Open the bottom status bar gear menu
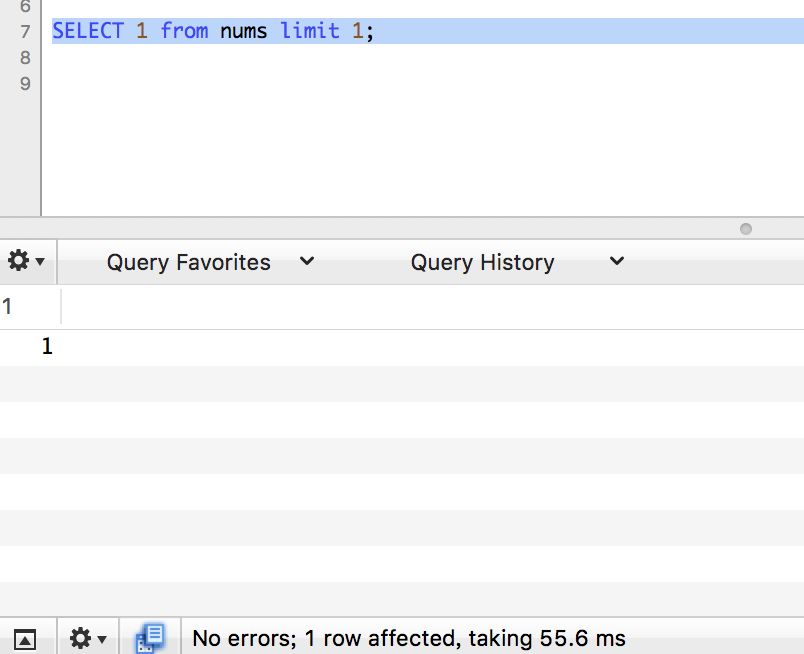Image resolution: width=804 pixels, height=654 pixels. 87,638
